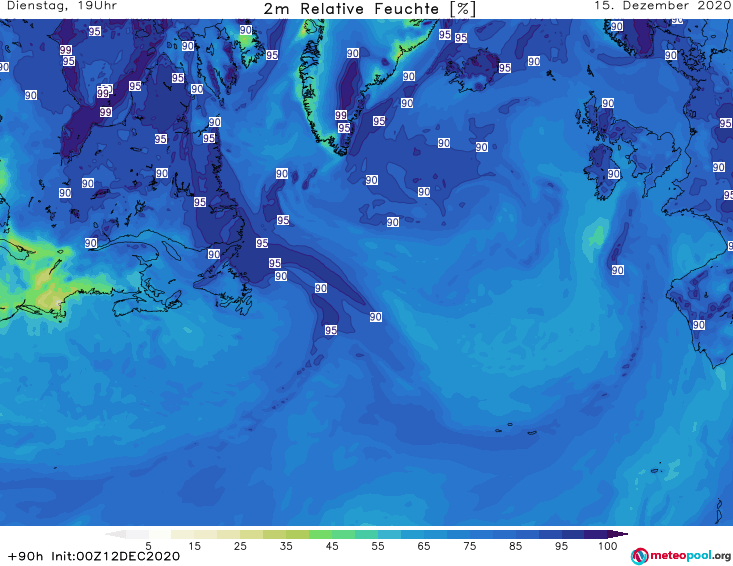733x566 pixels.
Task: Click the legend value "55"
Action: pyautogui.click(x=378, y=546)
